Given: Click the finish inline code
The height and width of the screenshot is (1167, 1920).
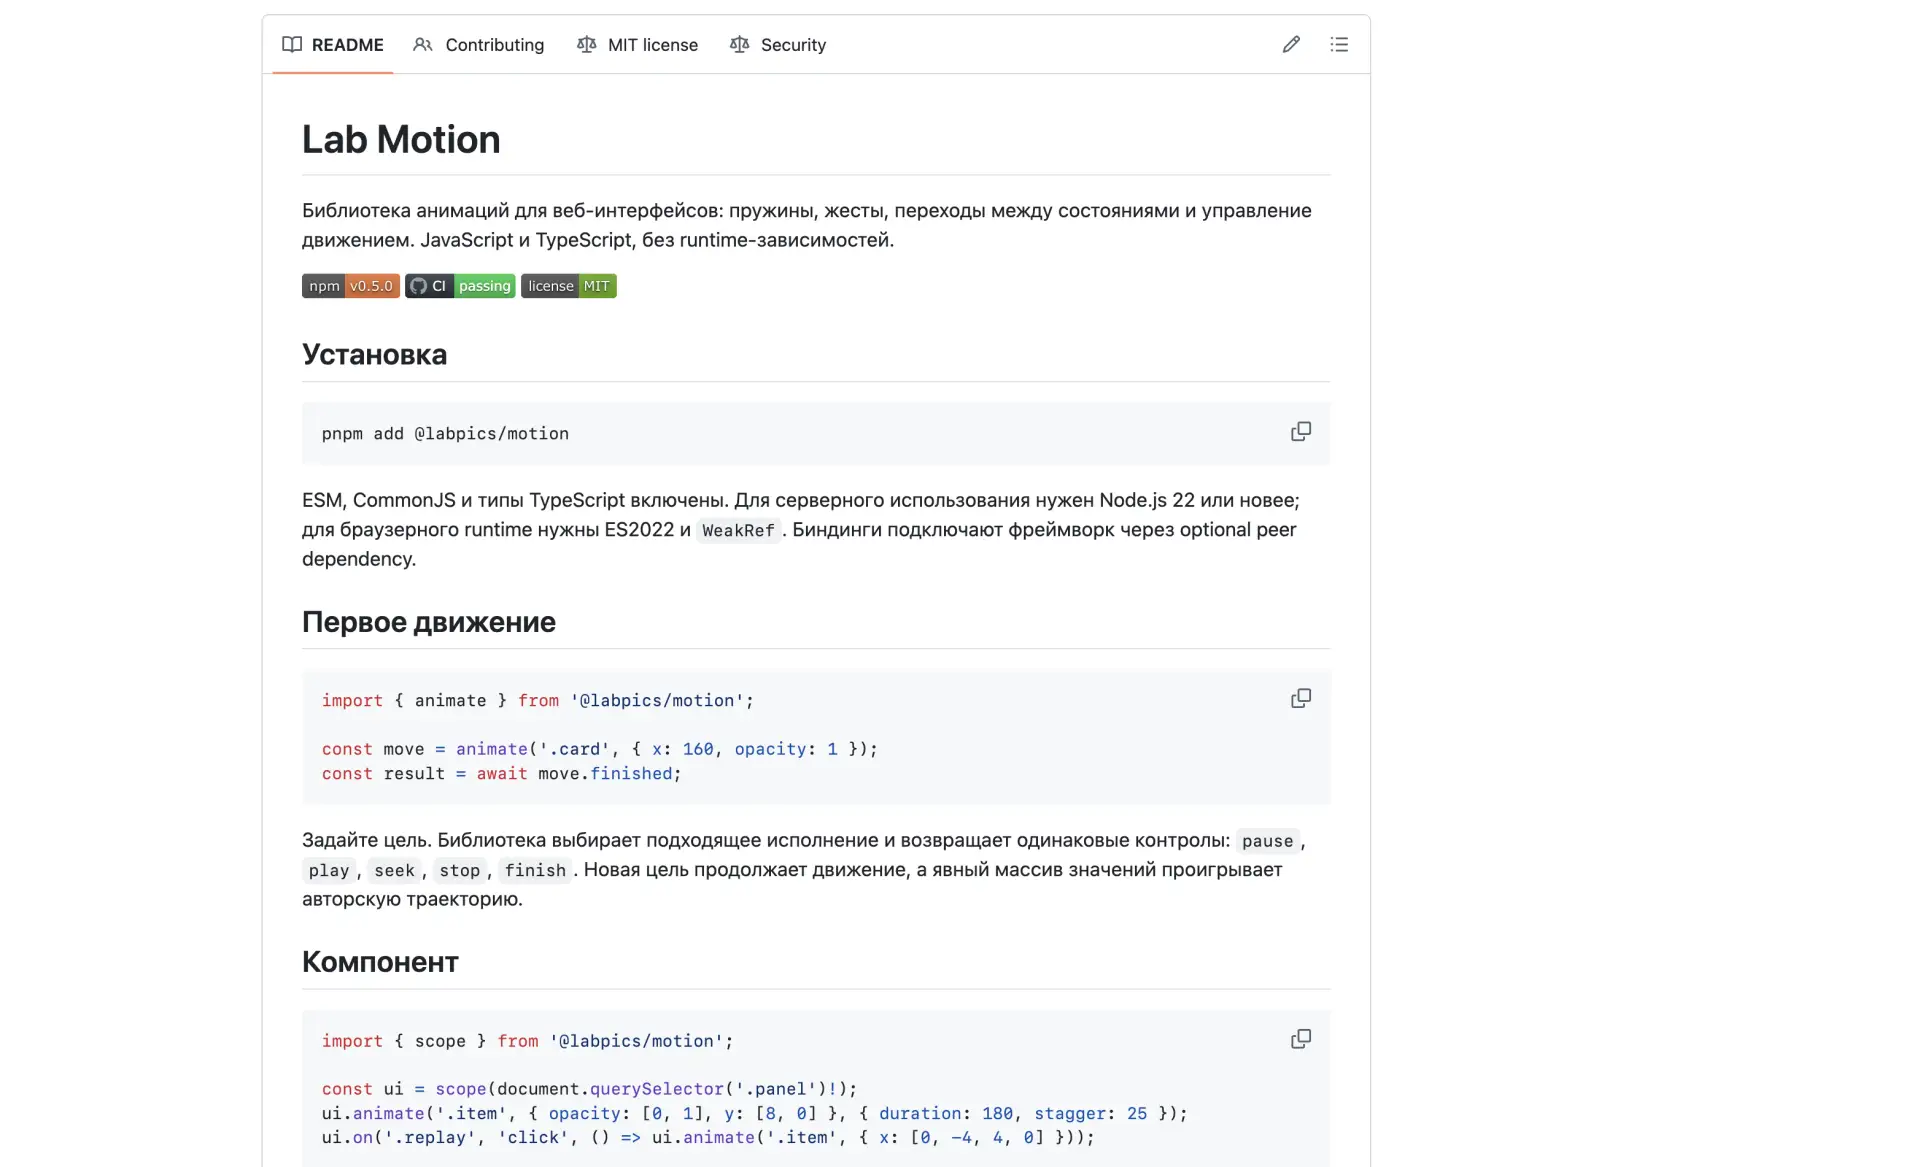Looking at the screenshot, I should click(535, 870).
